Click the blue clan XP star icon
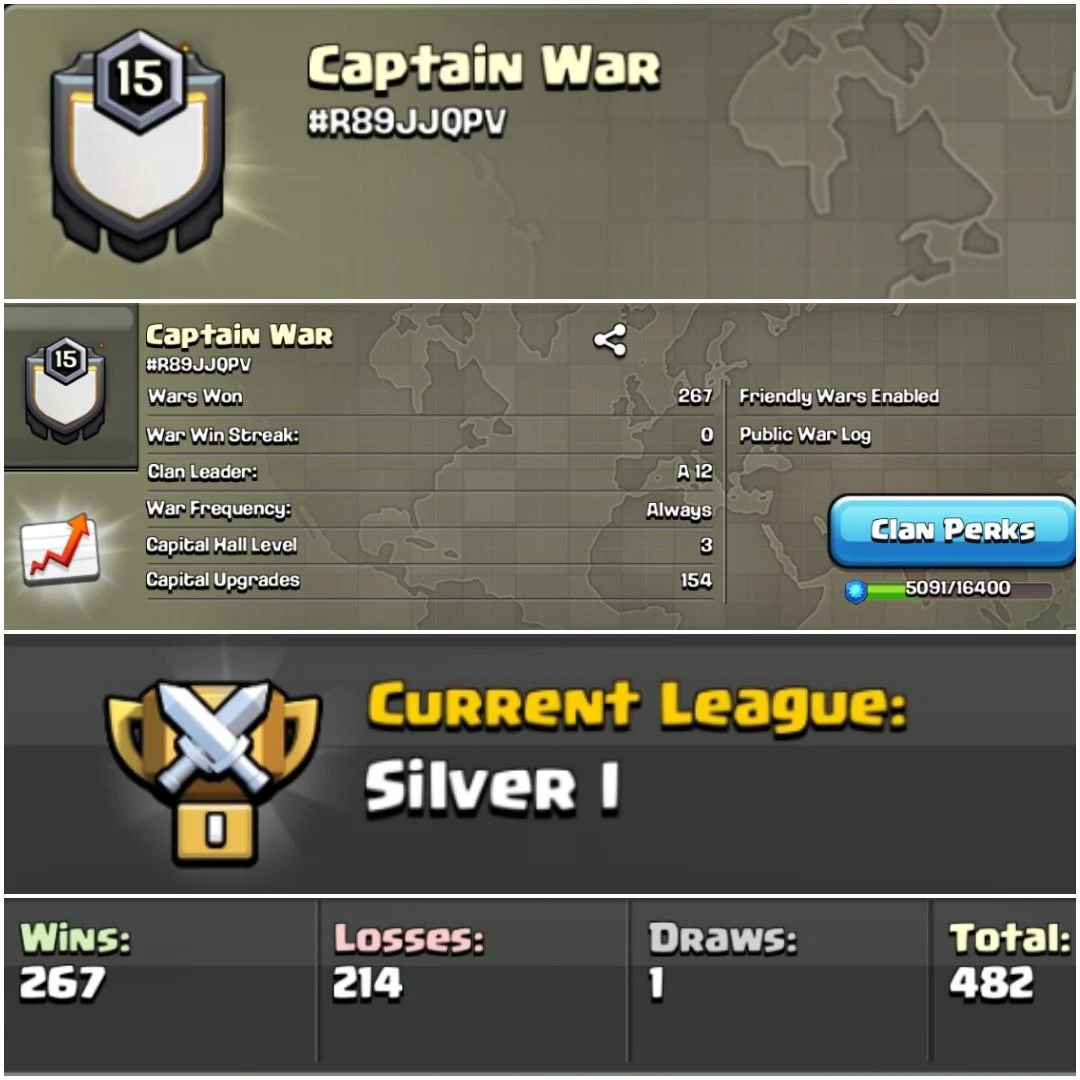The image size is (1080, 1080). point(855,591)
